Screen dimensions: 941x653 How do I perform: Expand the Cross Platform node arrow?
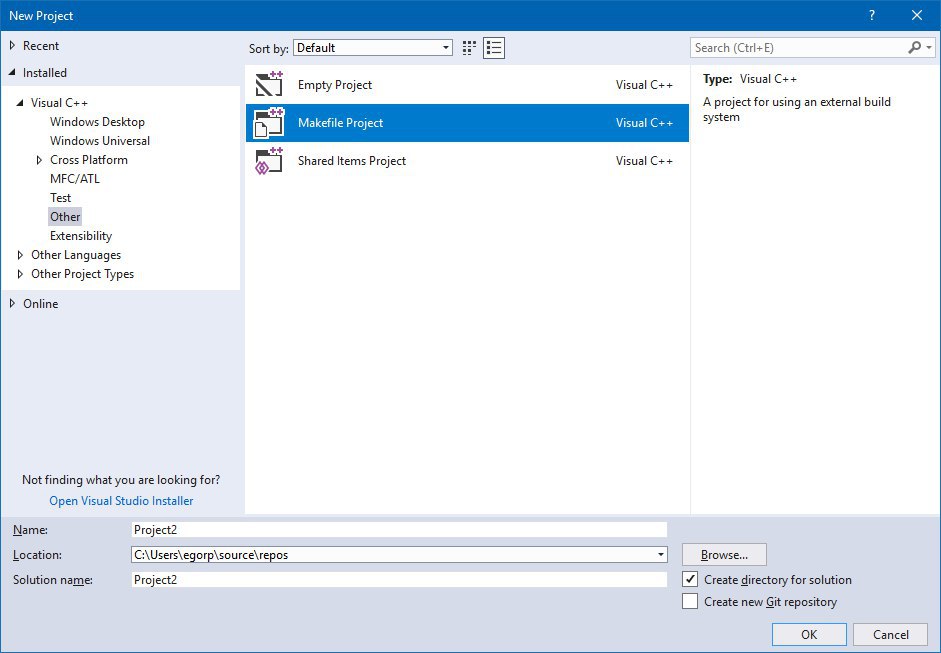[40, 160]
